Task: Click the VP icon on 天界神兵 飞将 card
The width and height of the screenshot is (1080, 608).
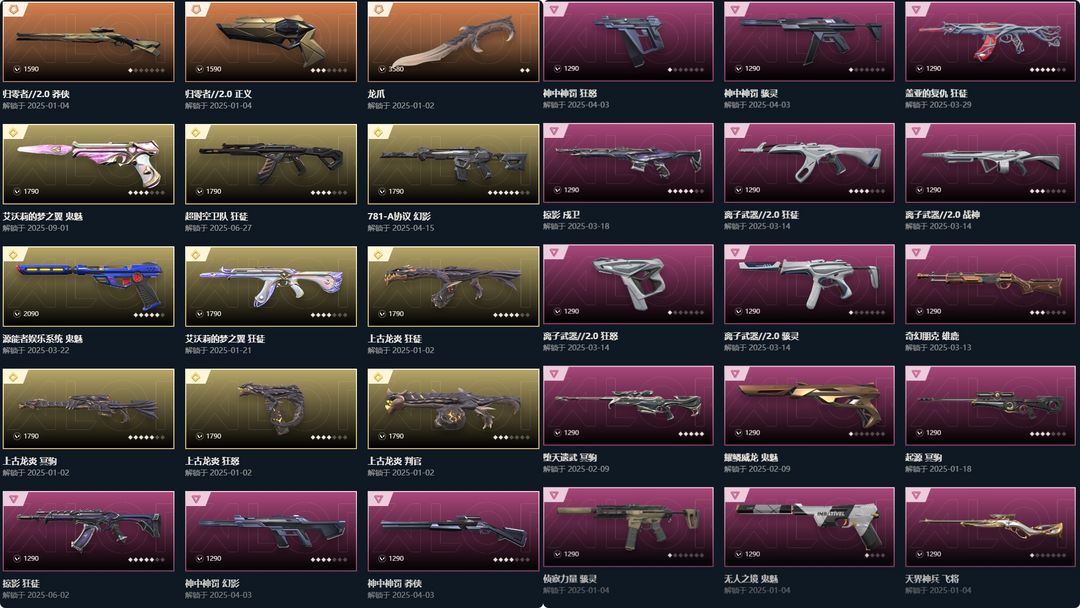Action: point(920,554)
